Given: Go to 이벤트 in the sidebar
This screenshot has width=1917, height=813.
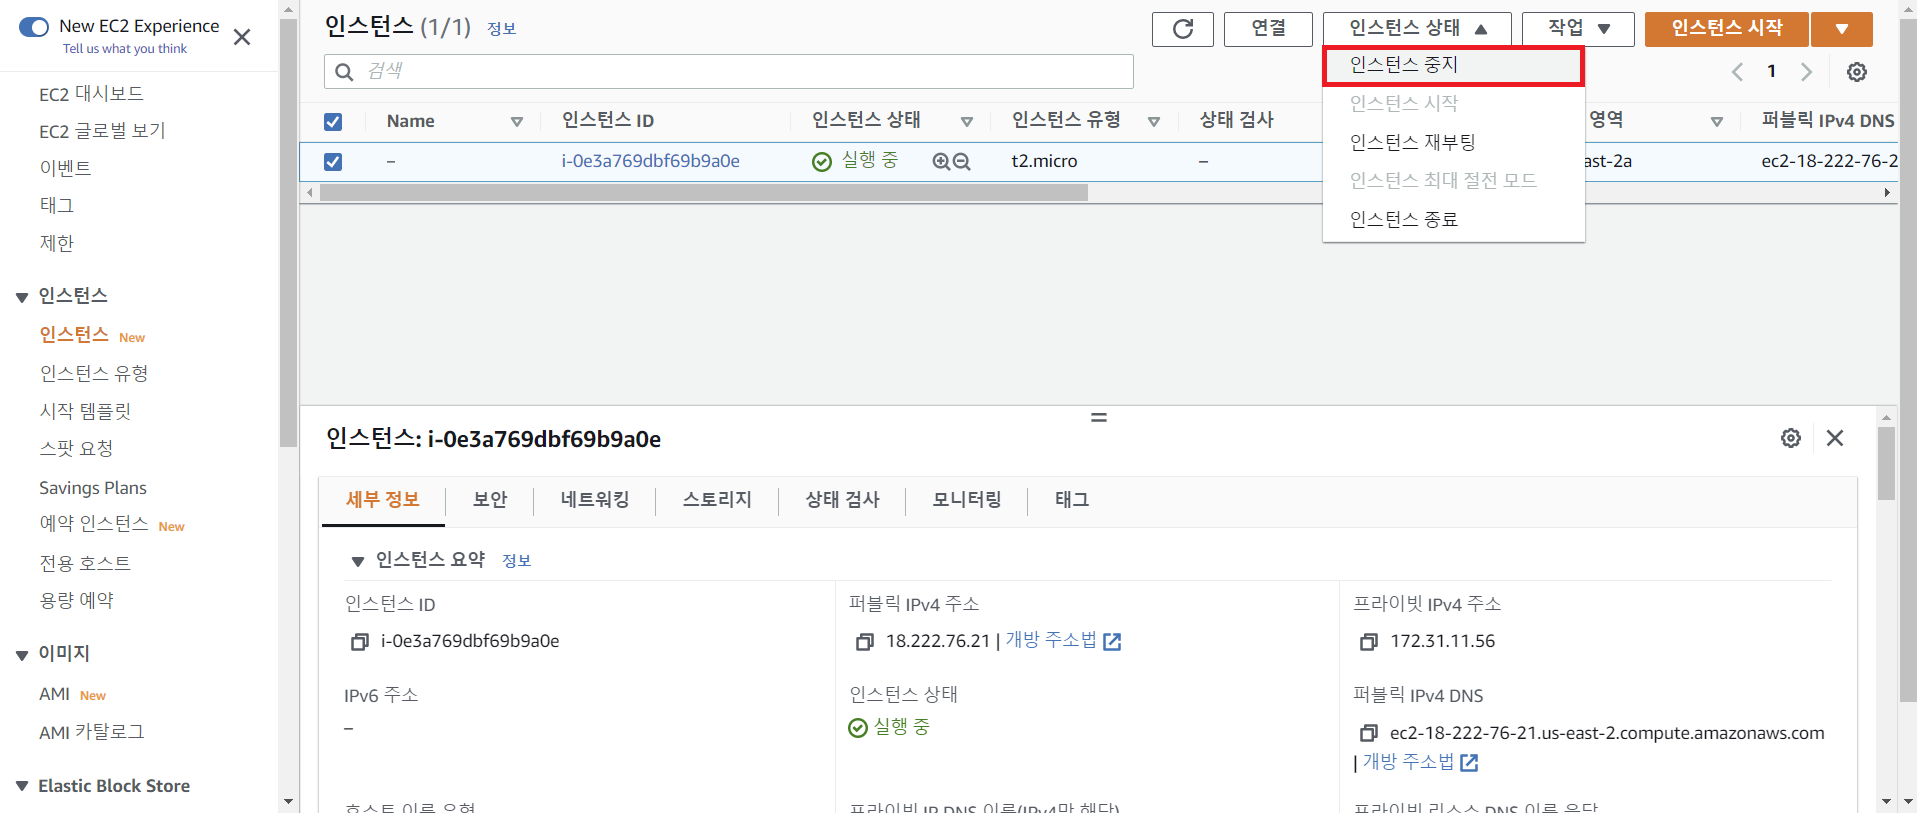Looking at the screenshot, I should [65, 168].
